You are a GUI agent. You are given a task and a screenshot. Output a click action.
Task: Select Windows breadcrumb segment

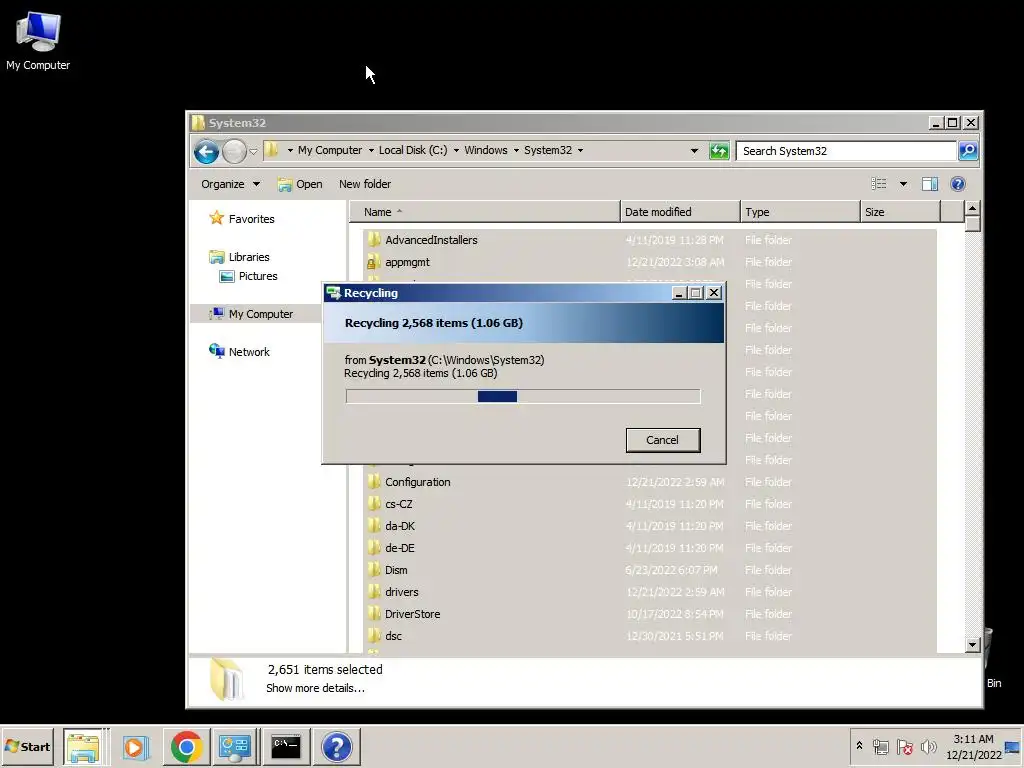[485, 150]
